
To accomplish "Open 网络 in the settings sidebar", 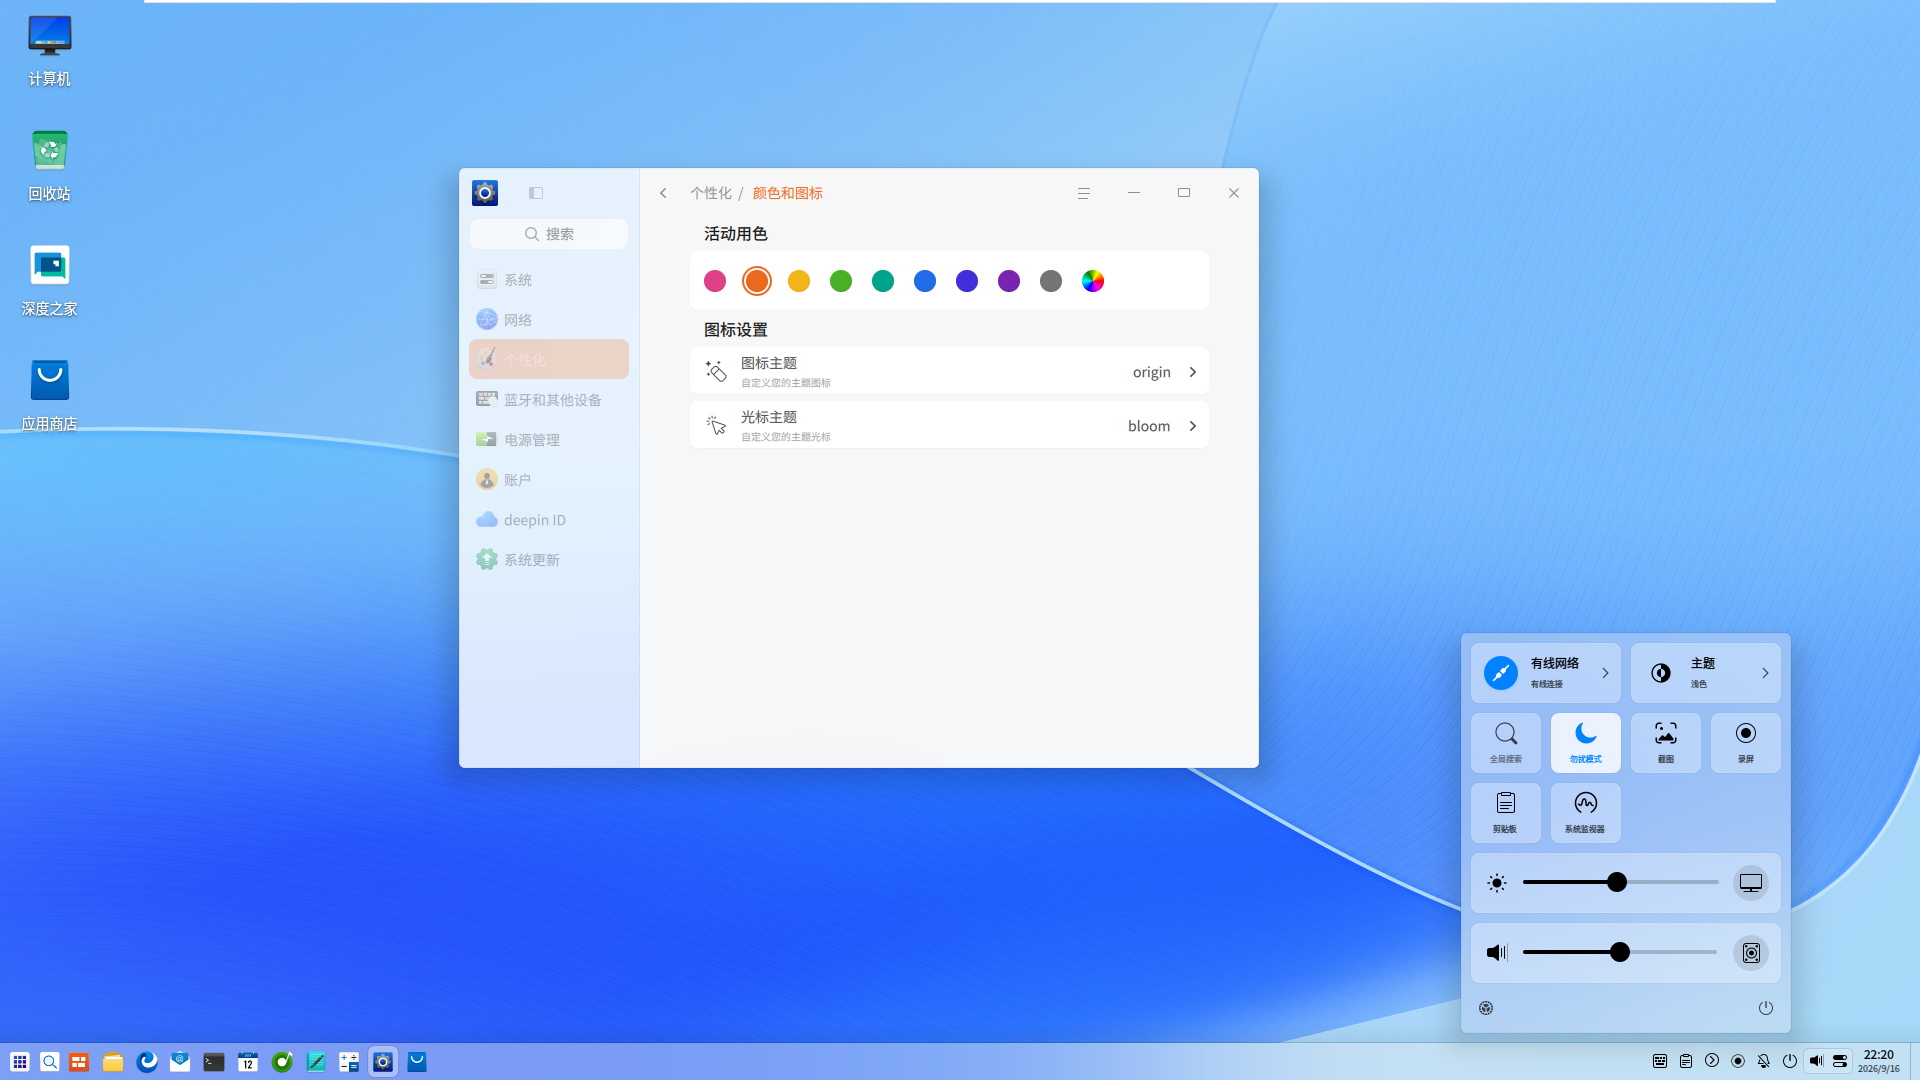I will (549, 320).
